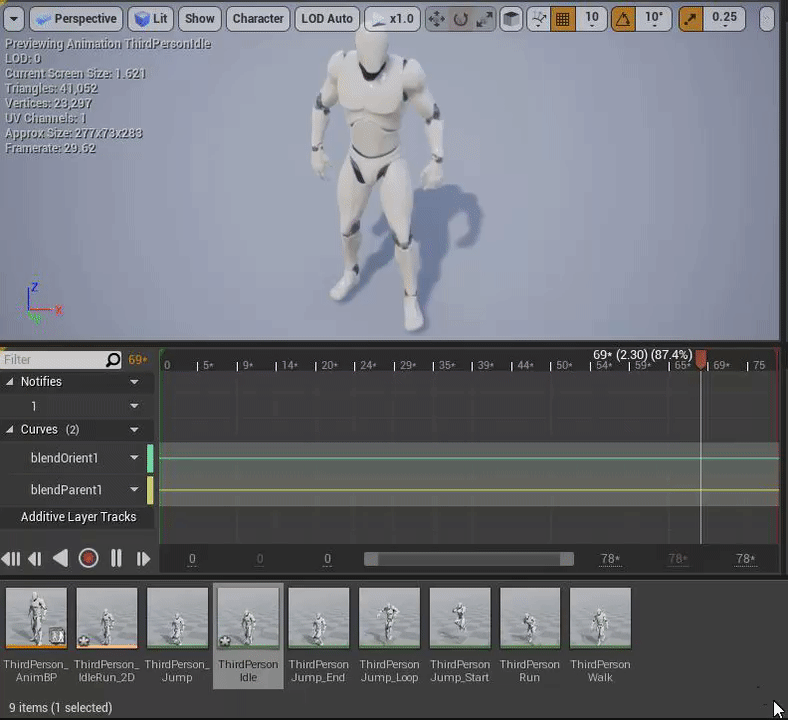The image size is (788, 720).
Task: Select the translate gizmo tool
Action: (436, 19)
